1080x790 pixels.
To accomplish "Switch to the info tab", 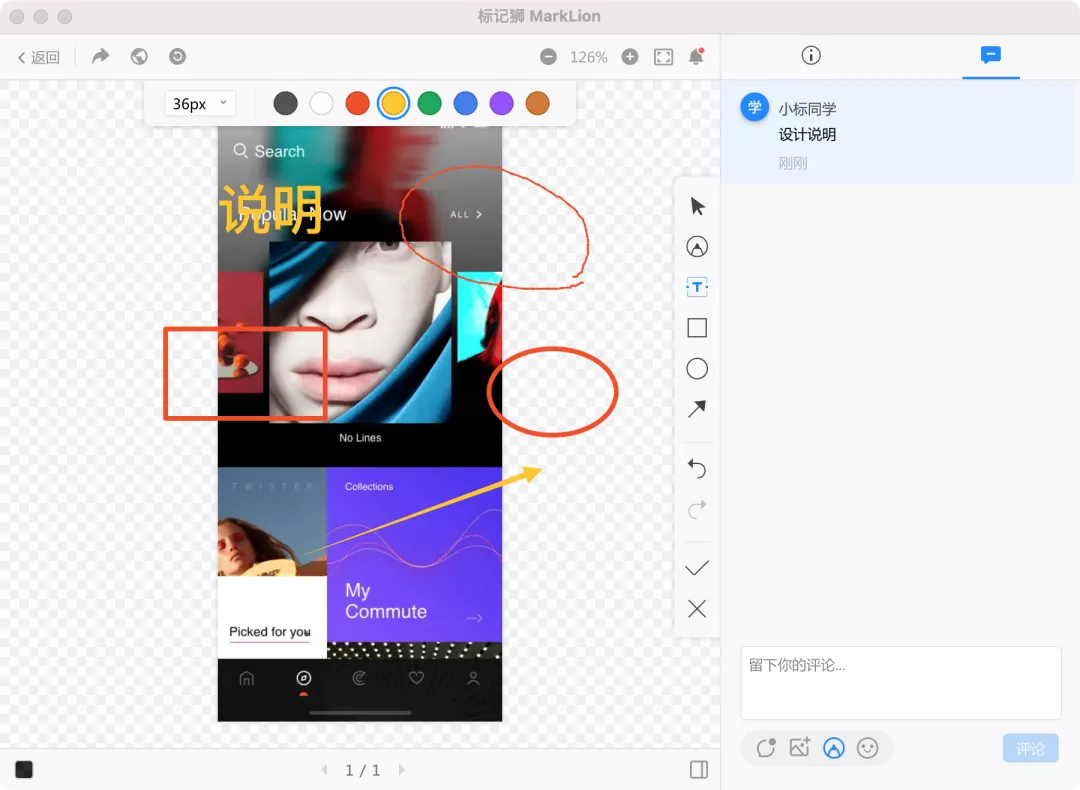I will 811,56.
